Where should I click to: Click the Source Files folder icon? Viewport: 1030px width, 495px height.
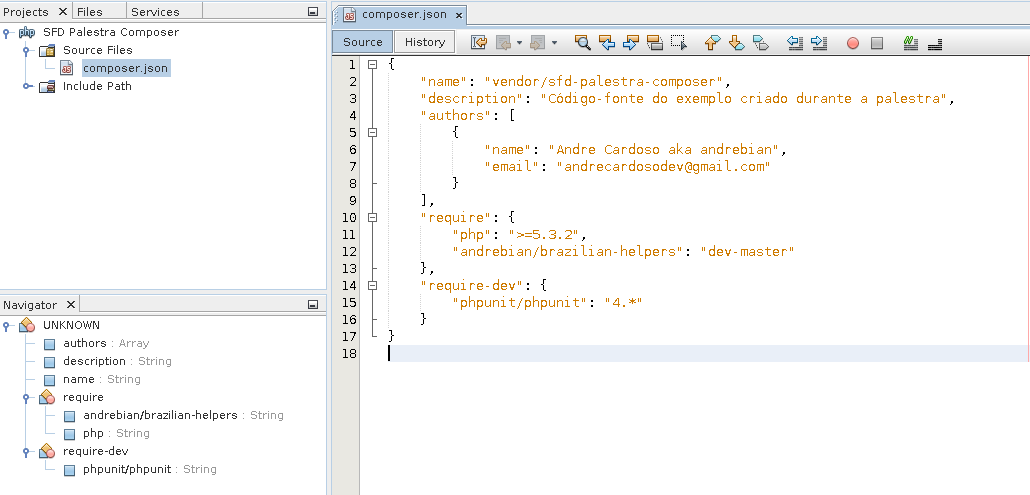[47, 51]
